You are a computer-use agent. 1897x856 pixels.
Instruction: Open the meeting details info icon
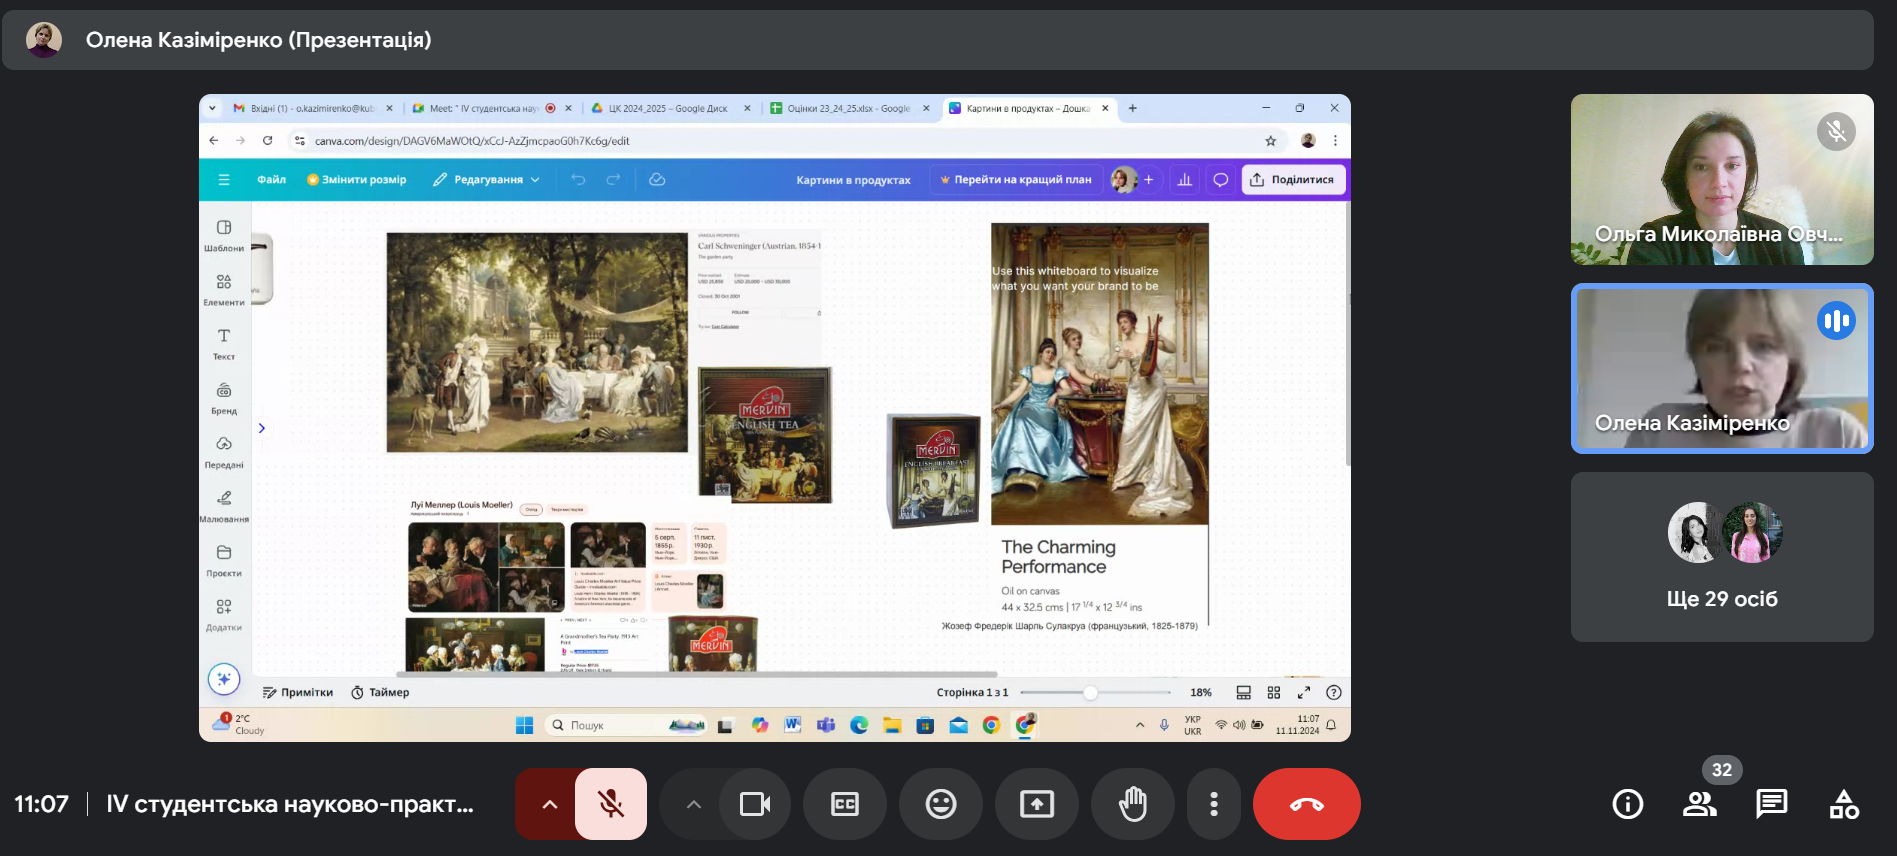(x=1627, y=804)
